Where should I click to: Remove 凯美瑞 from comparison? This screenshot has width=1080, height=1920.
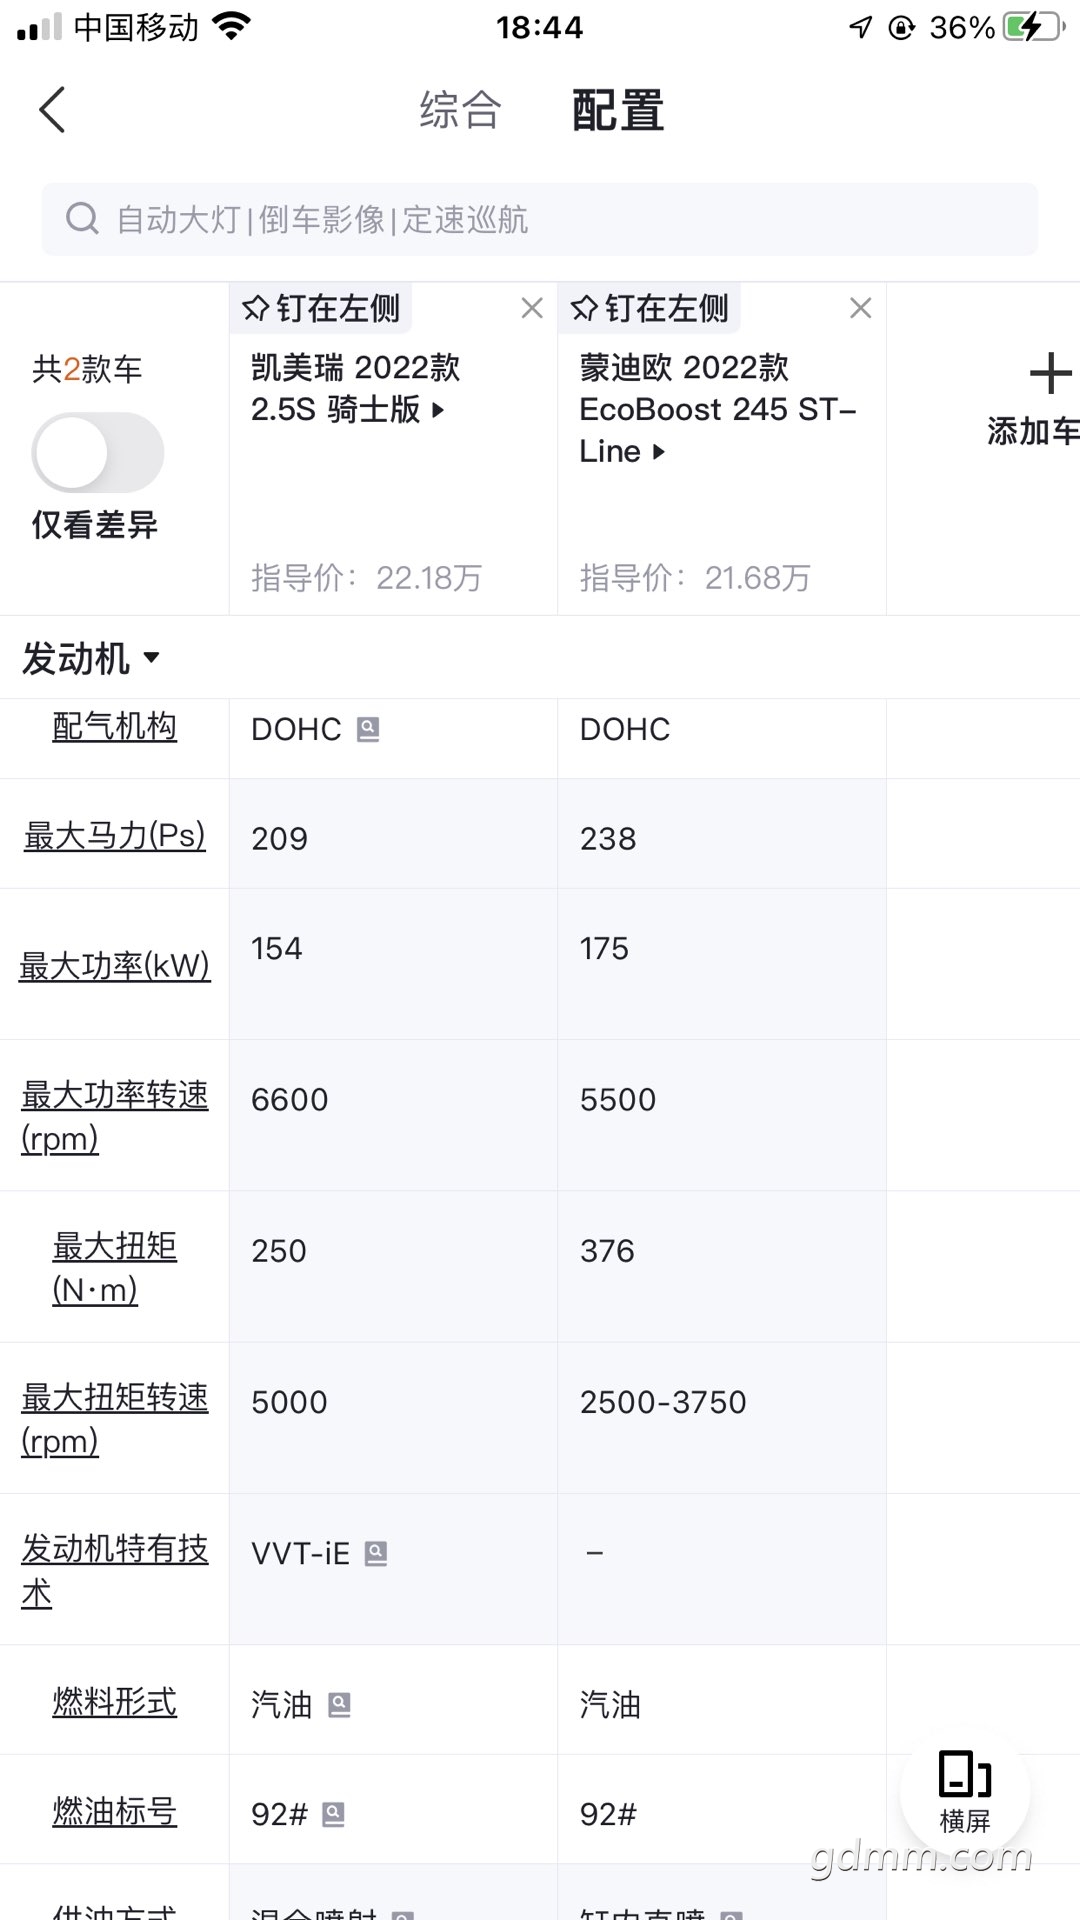click(532, 308)
